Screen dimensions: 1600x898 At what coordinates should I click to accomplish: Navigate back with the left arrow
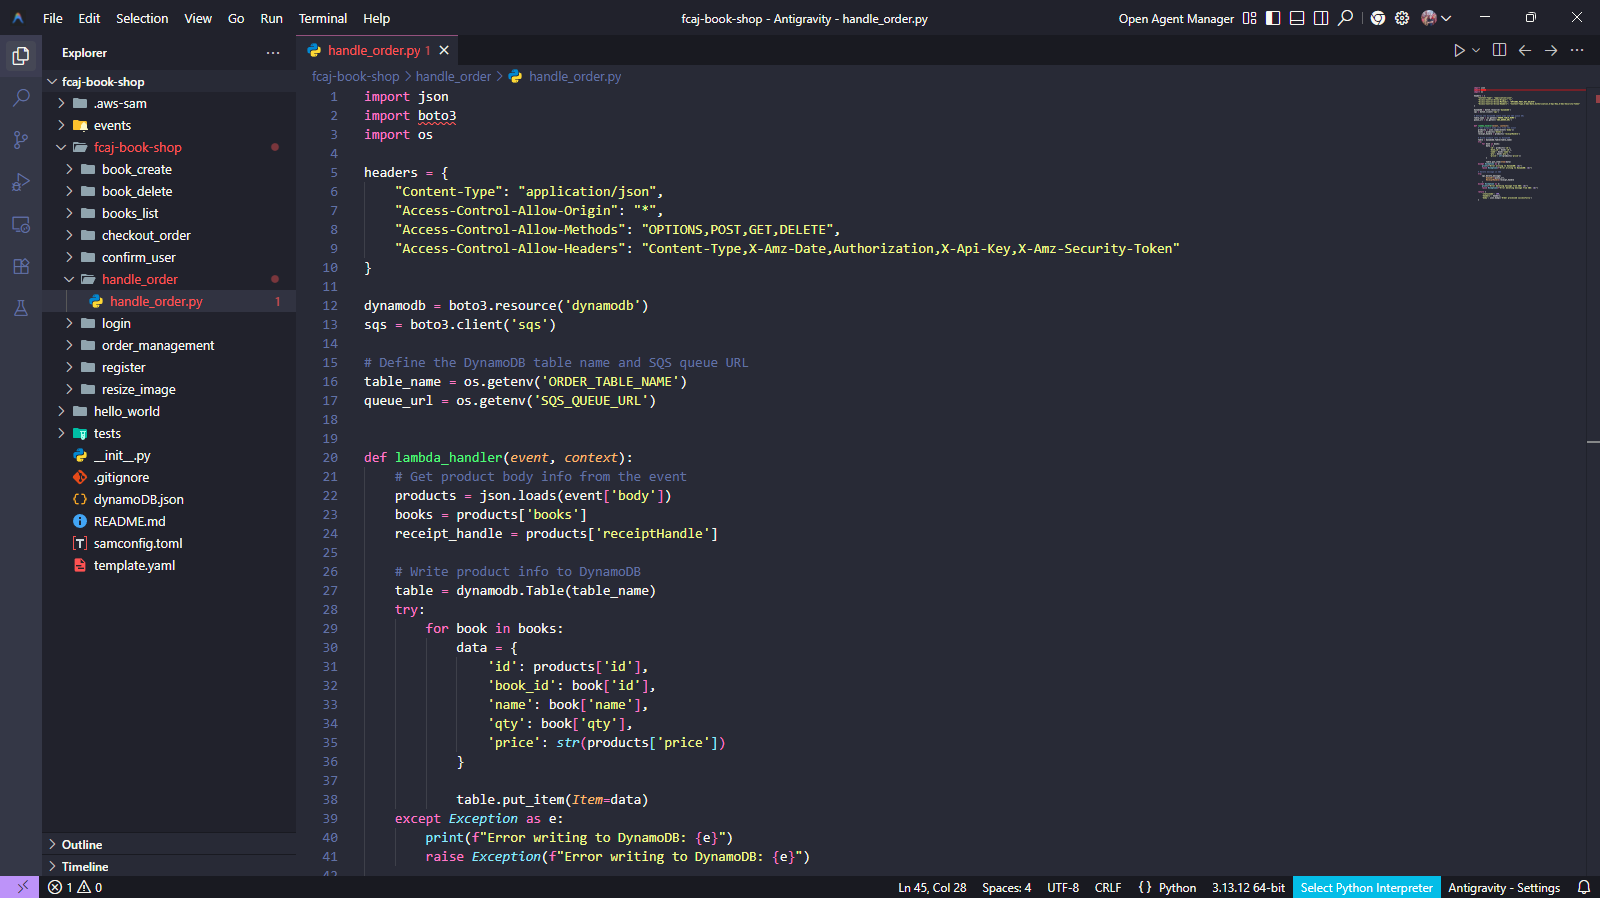pyautogui.click(x=1525, y=50)
